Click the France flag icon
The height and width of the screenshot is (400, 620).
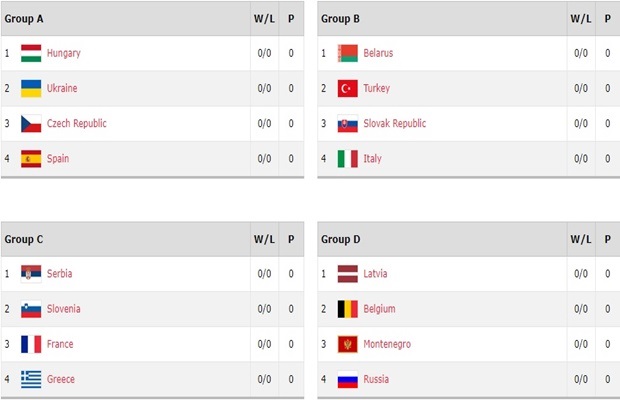(31, 344)
